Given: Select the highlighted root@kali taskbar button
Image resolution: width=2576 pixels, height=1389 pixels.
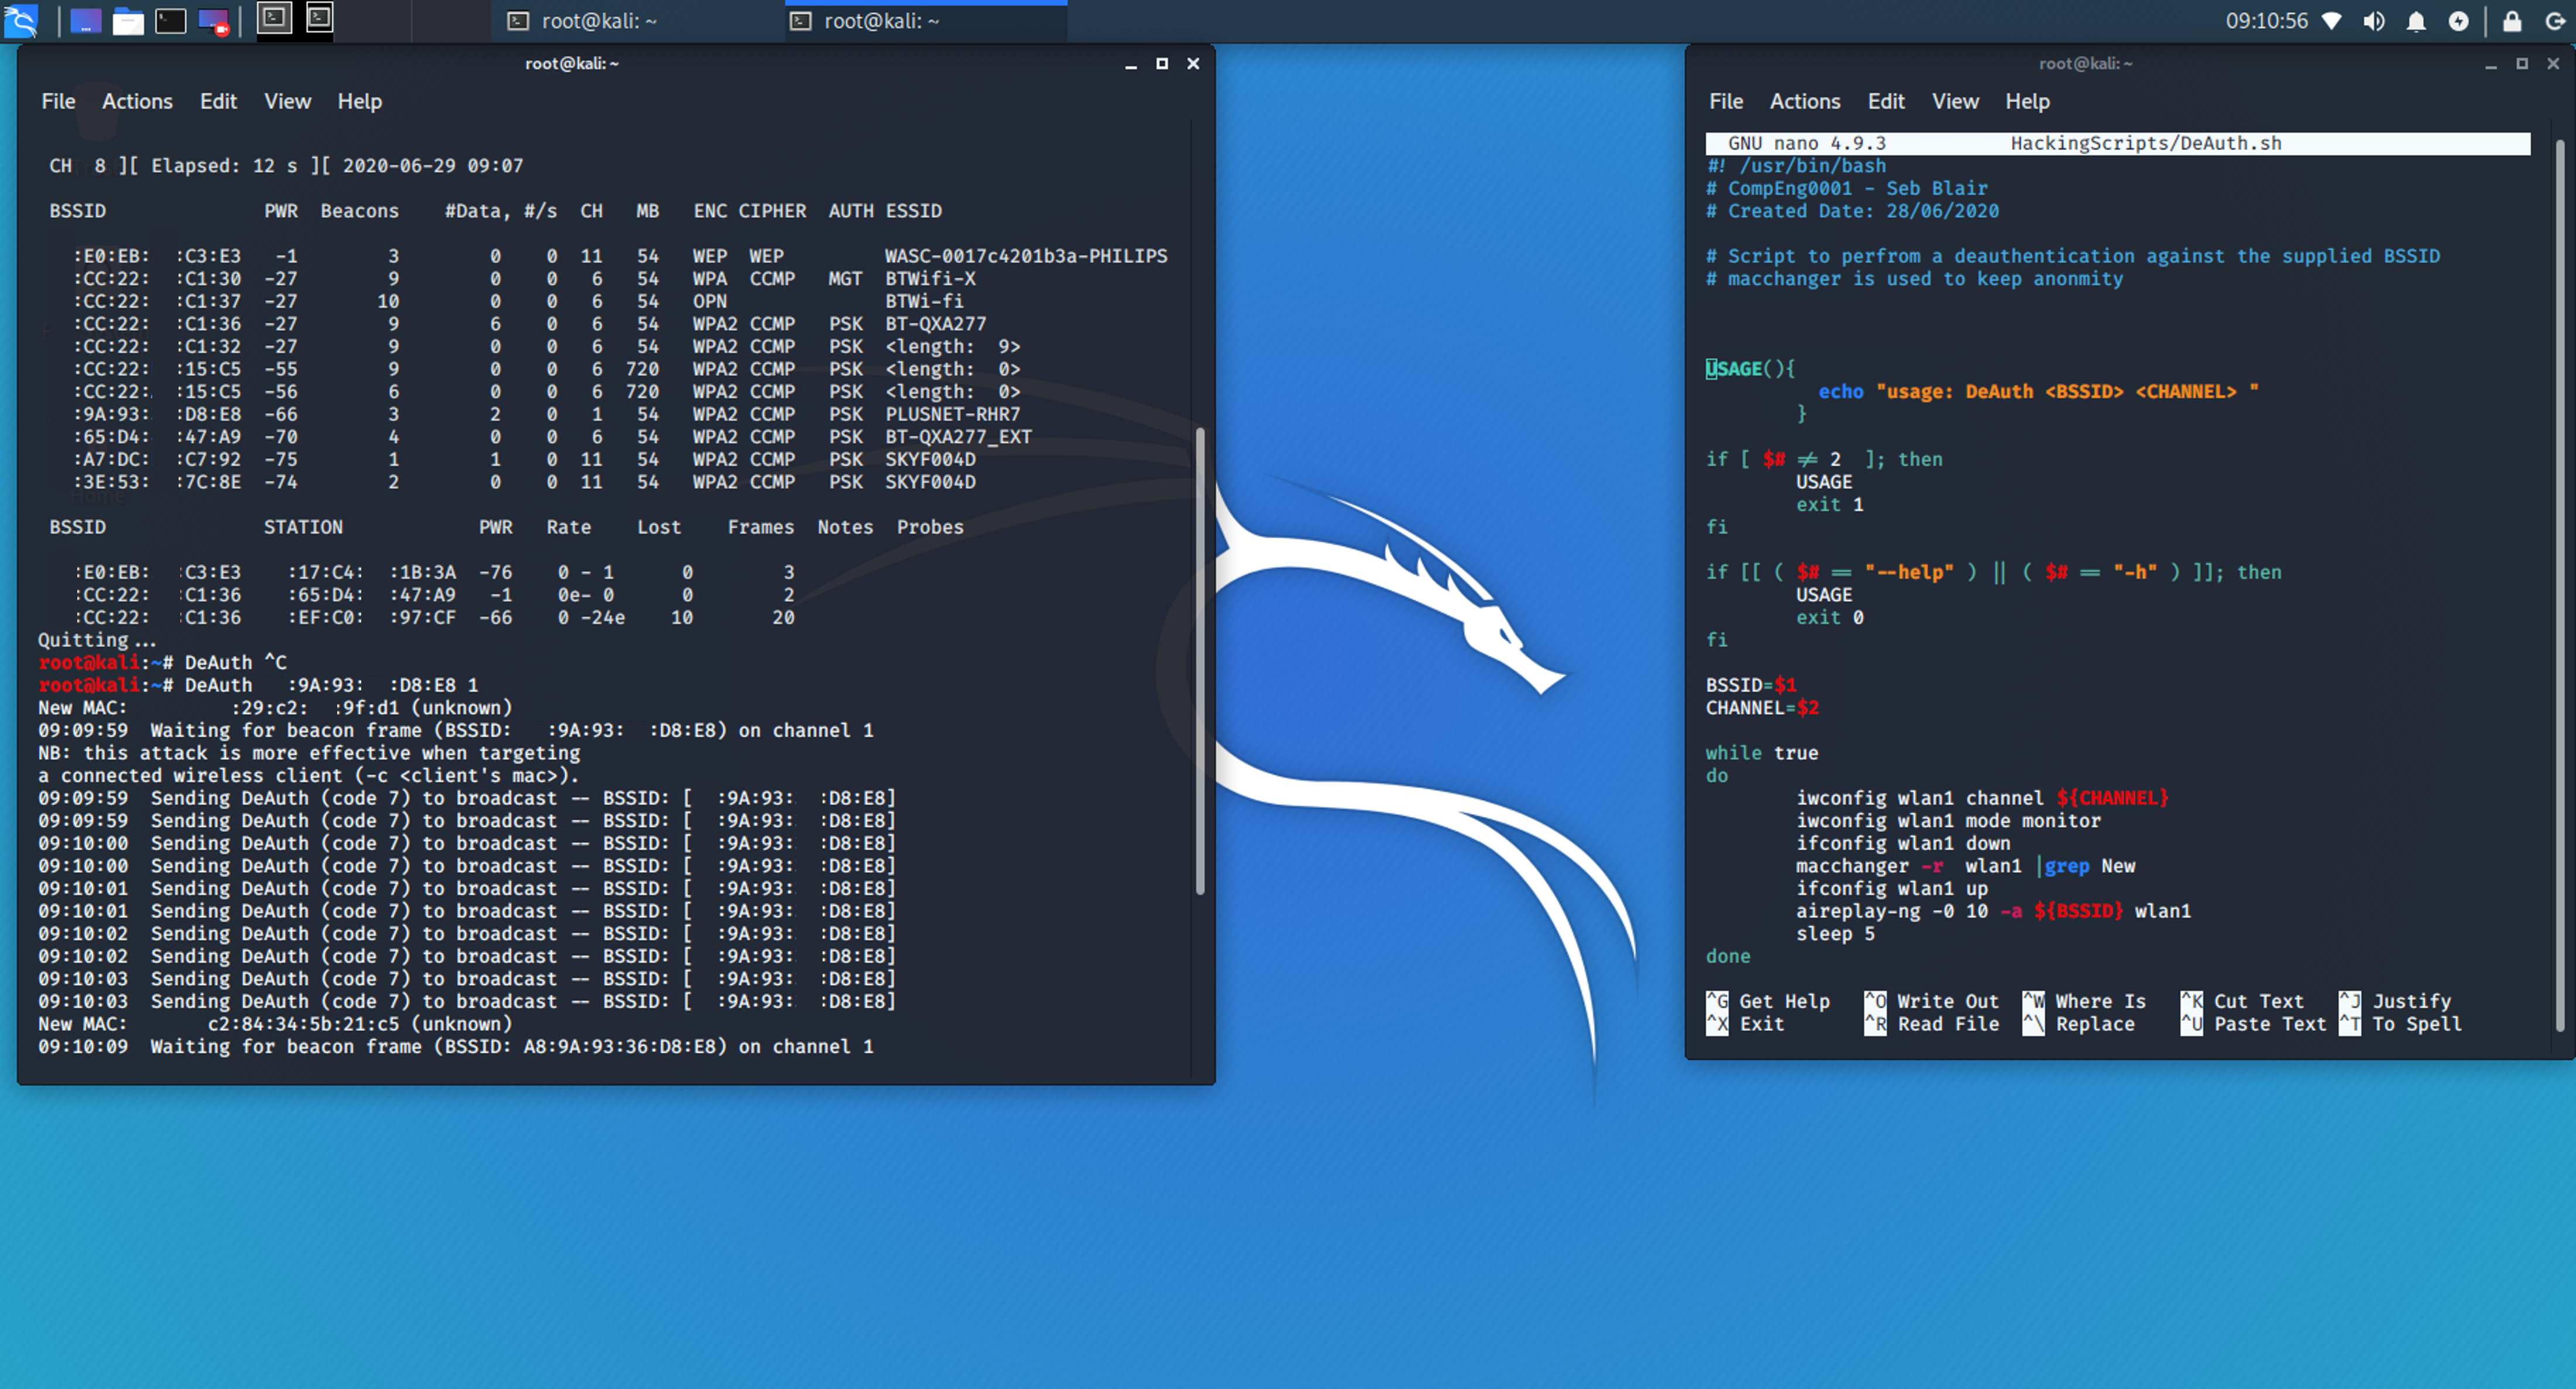Looking at the screenshot, I should pos(926,21).
